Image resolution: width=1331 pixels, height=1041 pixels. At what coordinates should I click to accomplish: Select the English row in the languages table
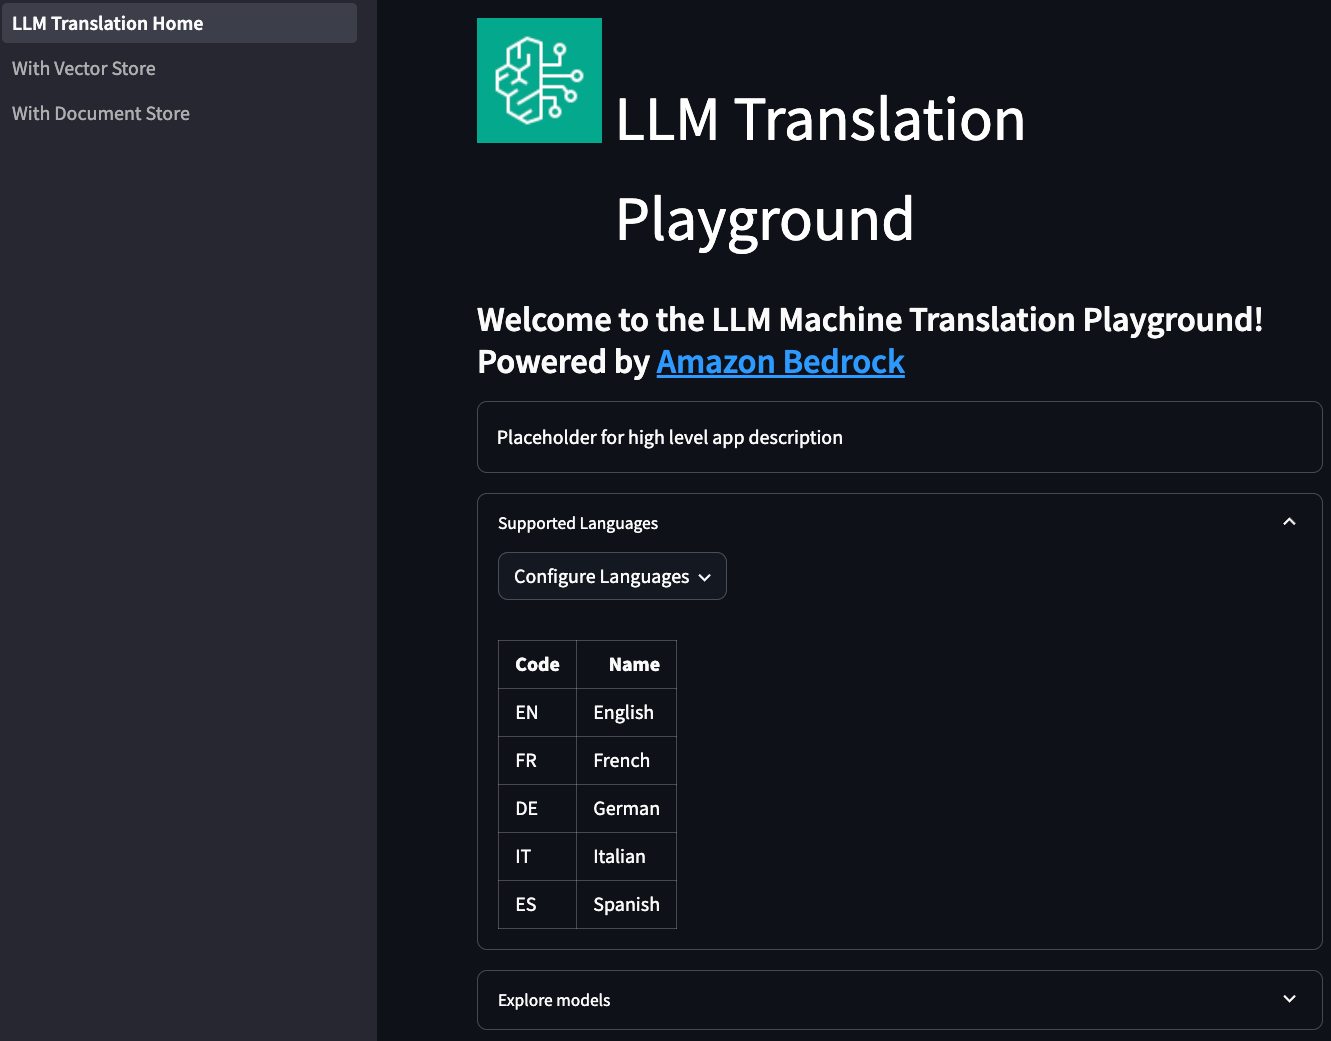623,712
